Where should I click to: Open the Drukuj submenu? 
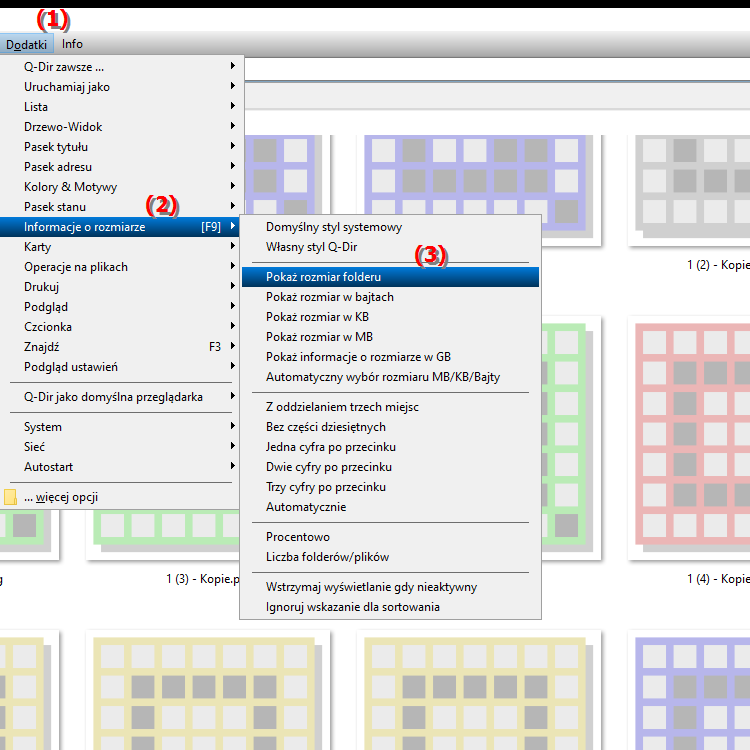[122, 287]
